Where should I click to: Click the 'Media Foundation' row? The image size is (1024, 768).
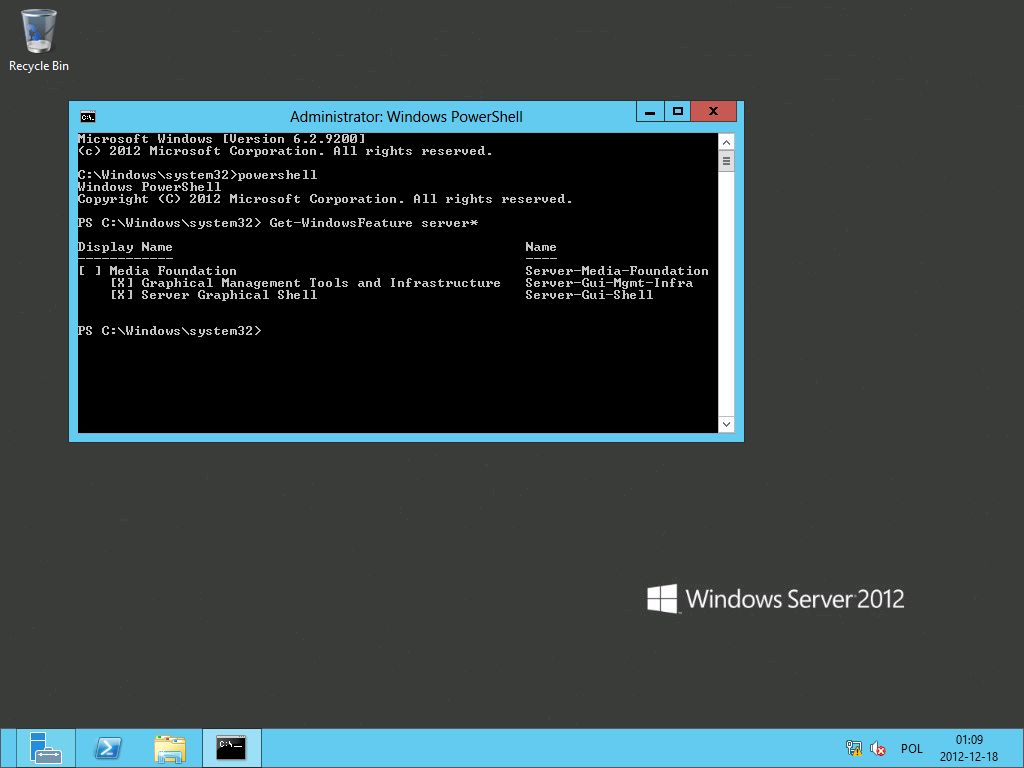[392, 271]
